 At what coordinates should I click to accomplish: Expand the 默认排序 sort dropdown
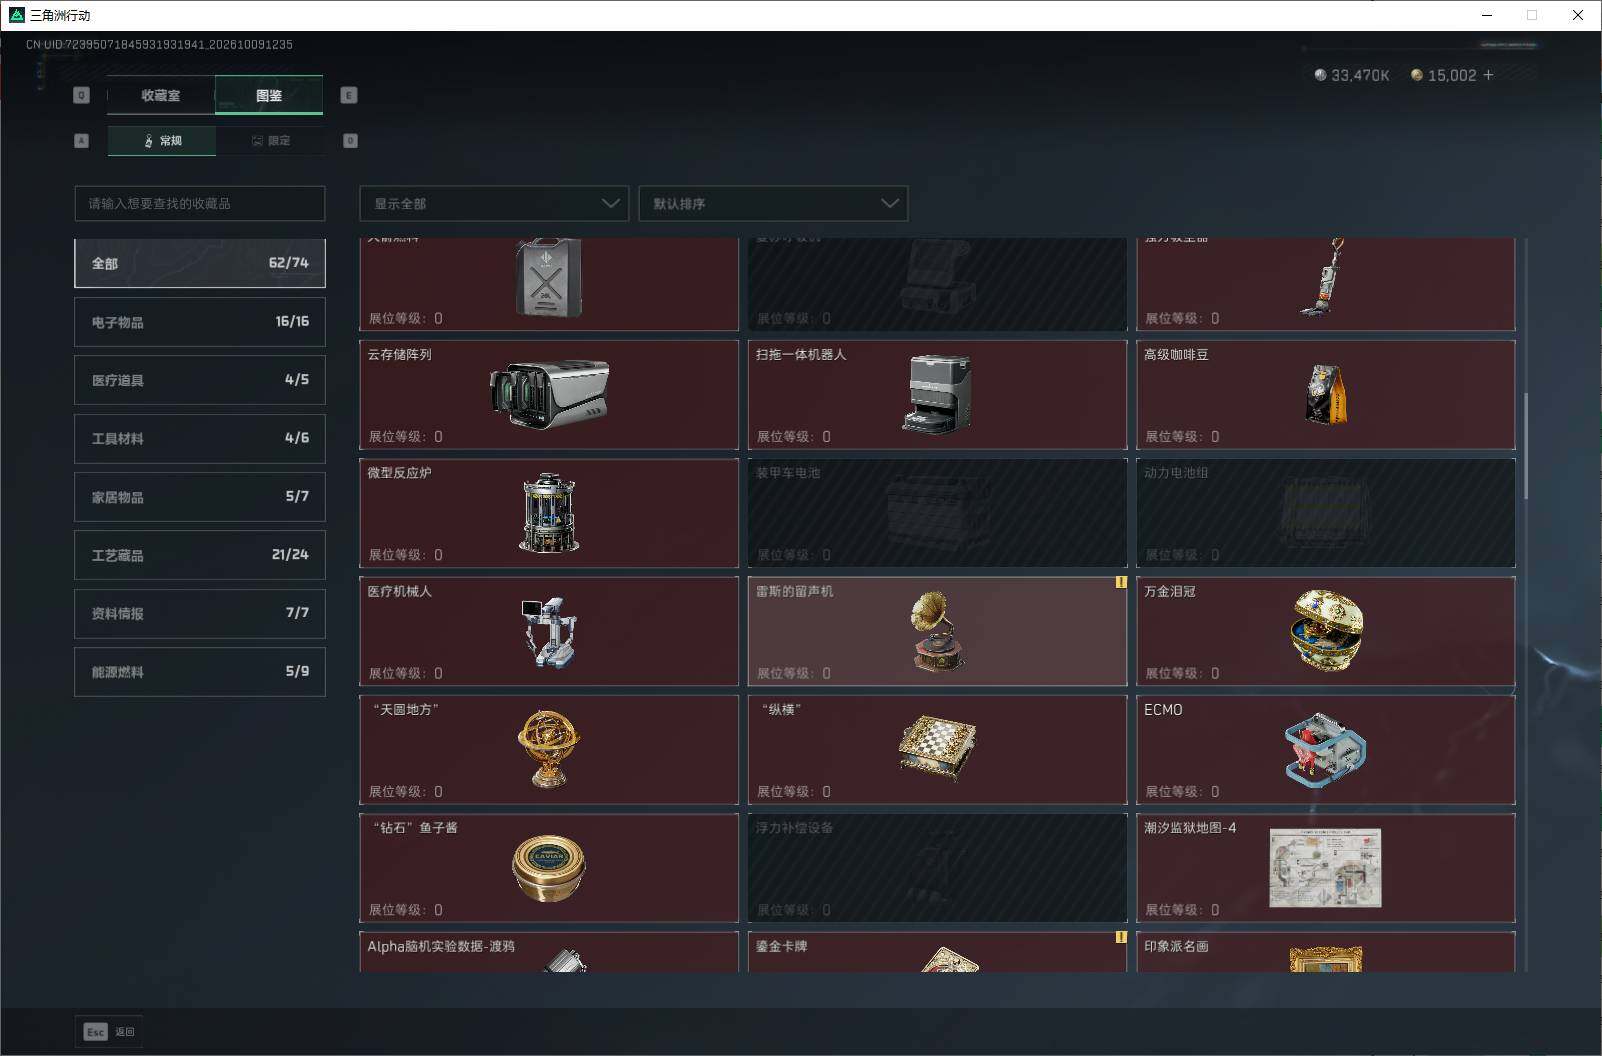pos(773,203)
